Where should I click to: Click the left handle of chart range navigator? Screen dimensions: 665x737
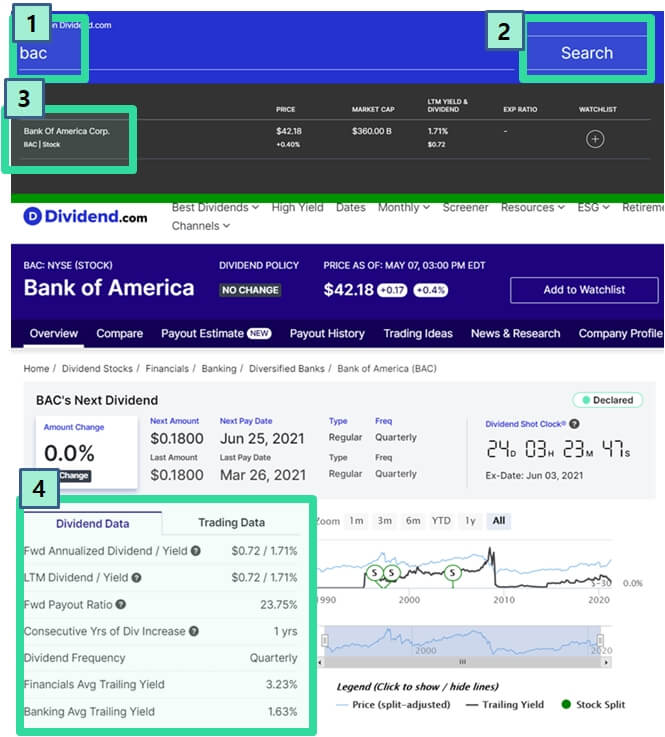click(325, 640)
